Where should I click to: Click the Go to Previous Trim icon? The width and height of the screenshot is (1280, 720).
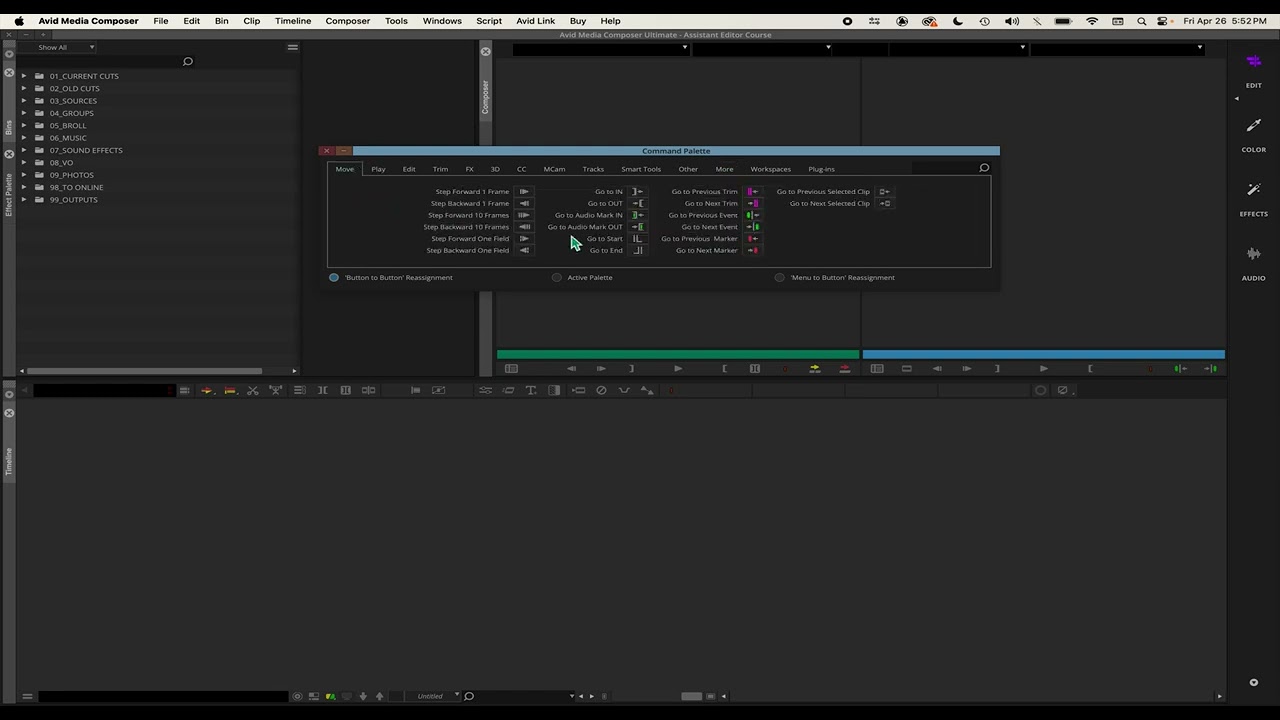(752, 191)
